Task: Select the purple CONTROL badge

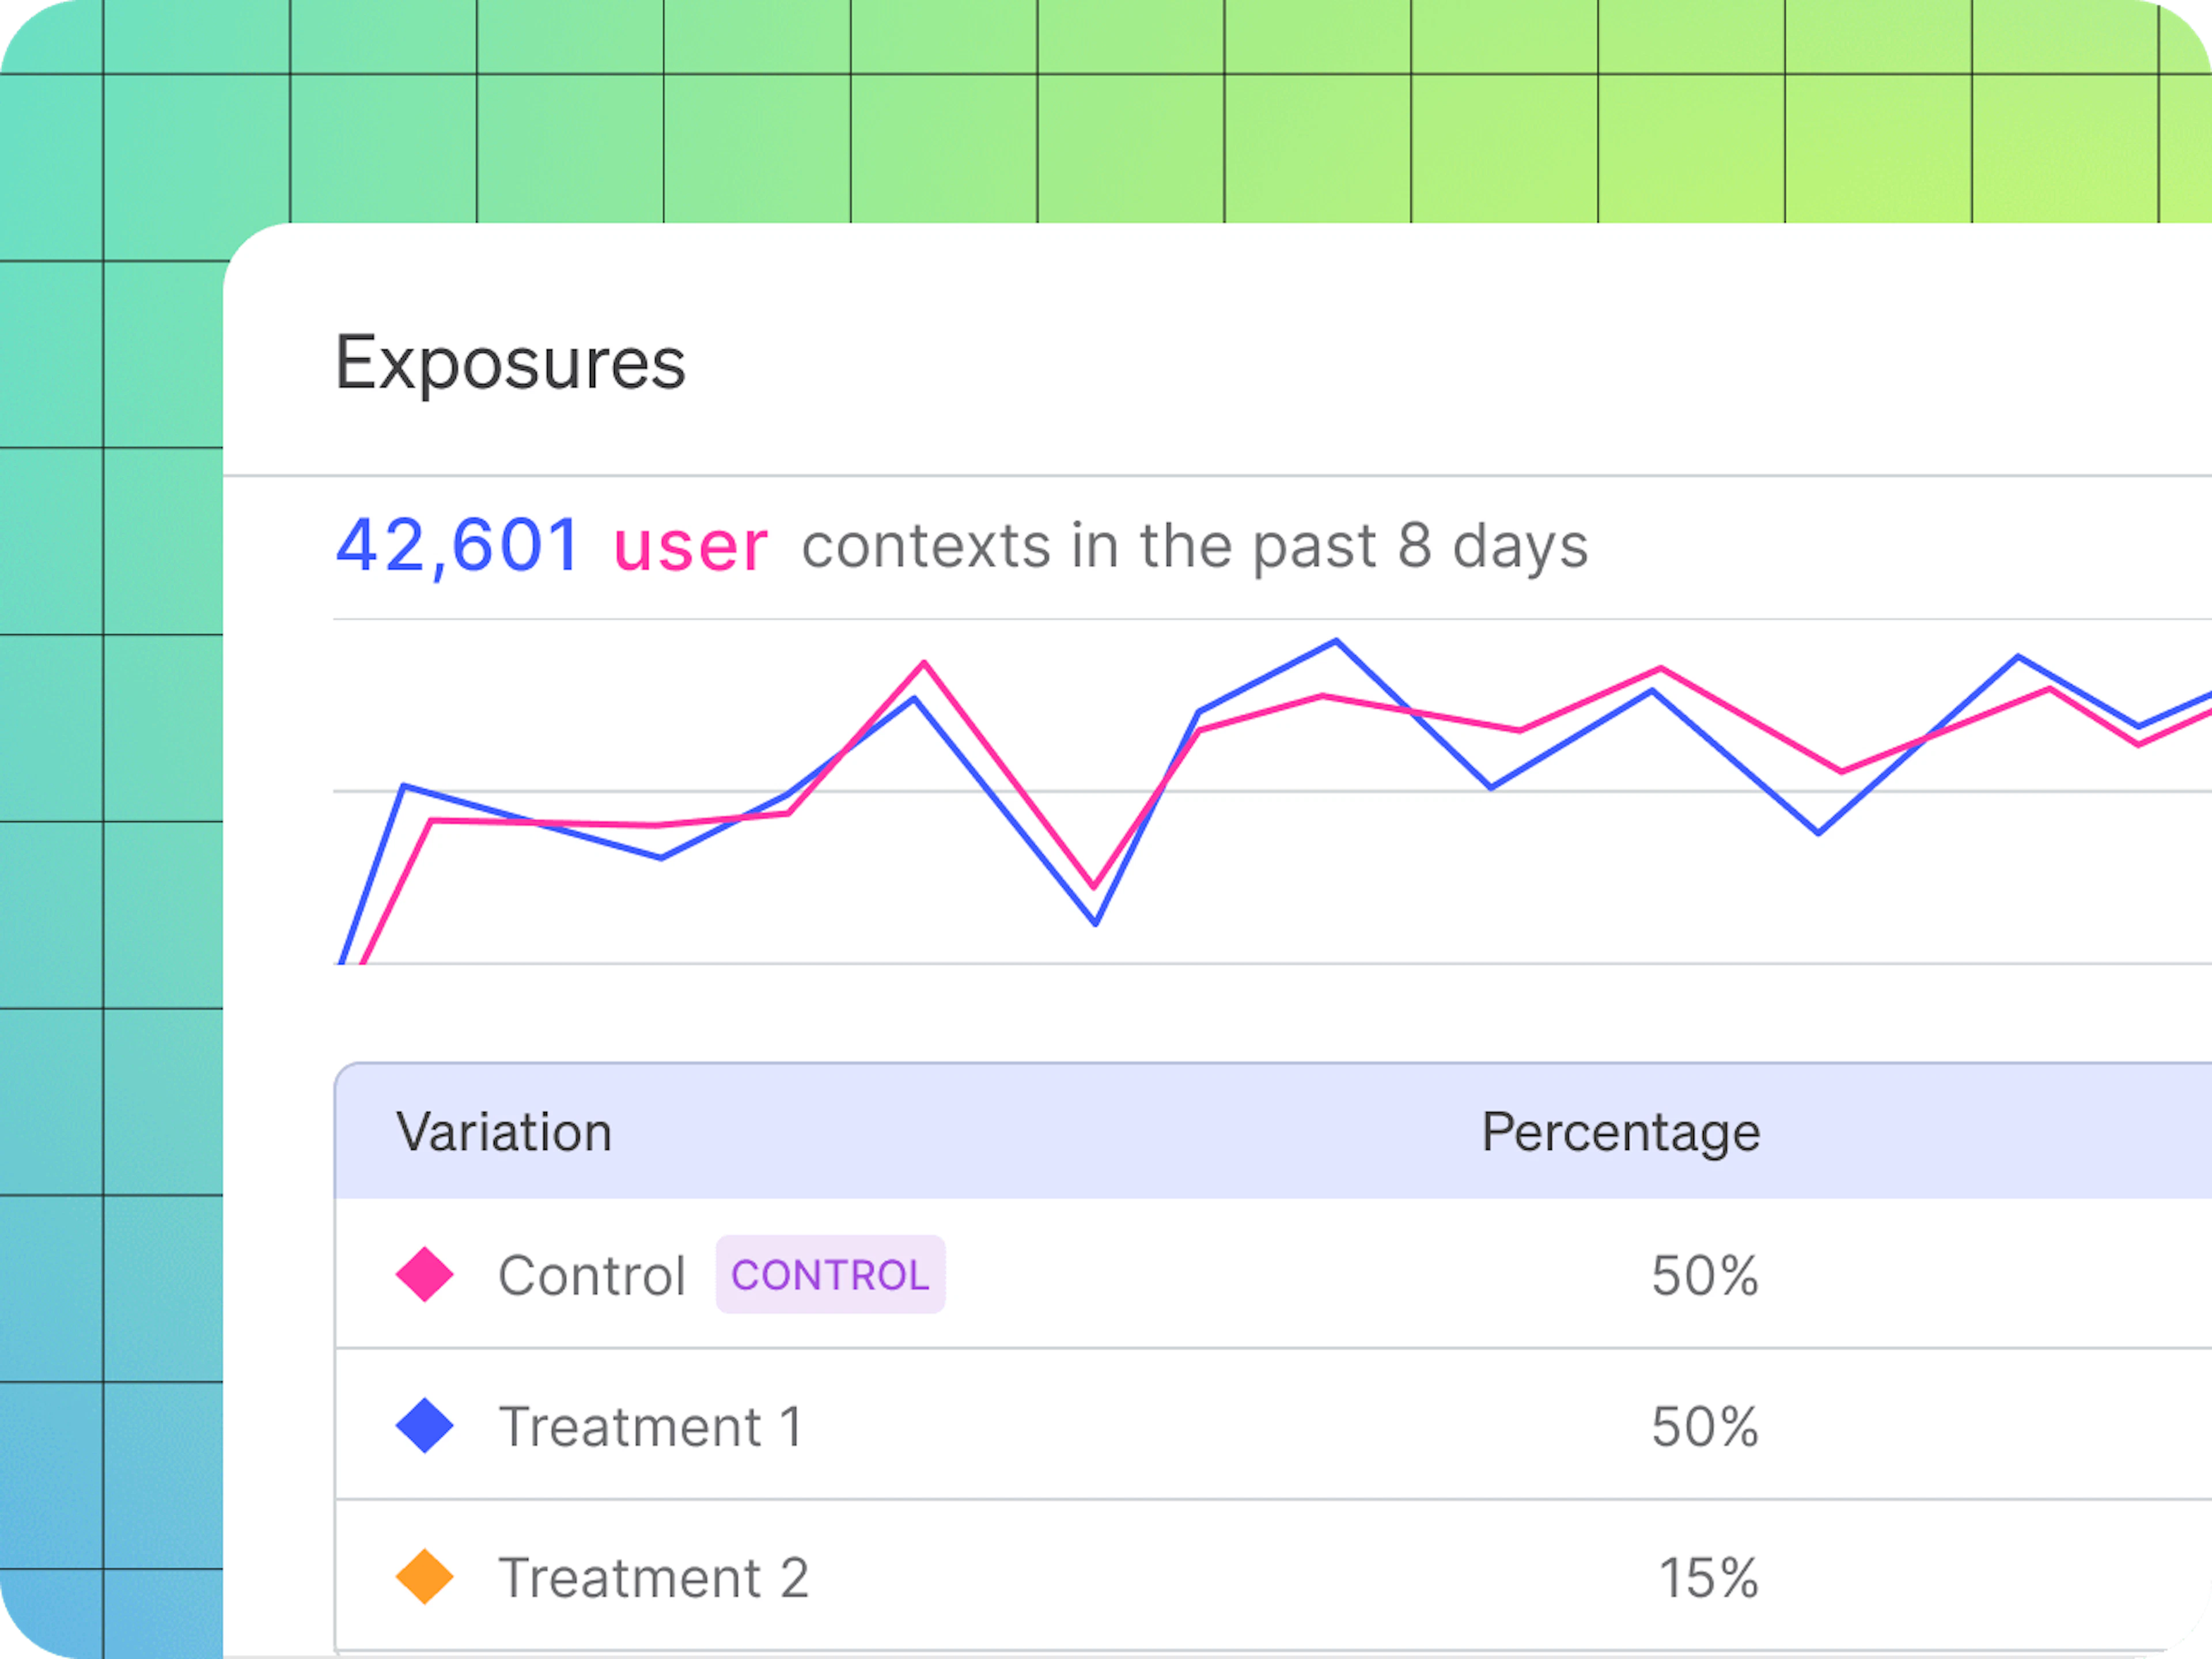Action: click(830, 1274)
